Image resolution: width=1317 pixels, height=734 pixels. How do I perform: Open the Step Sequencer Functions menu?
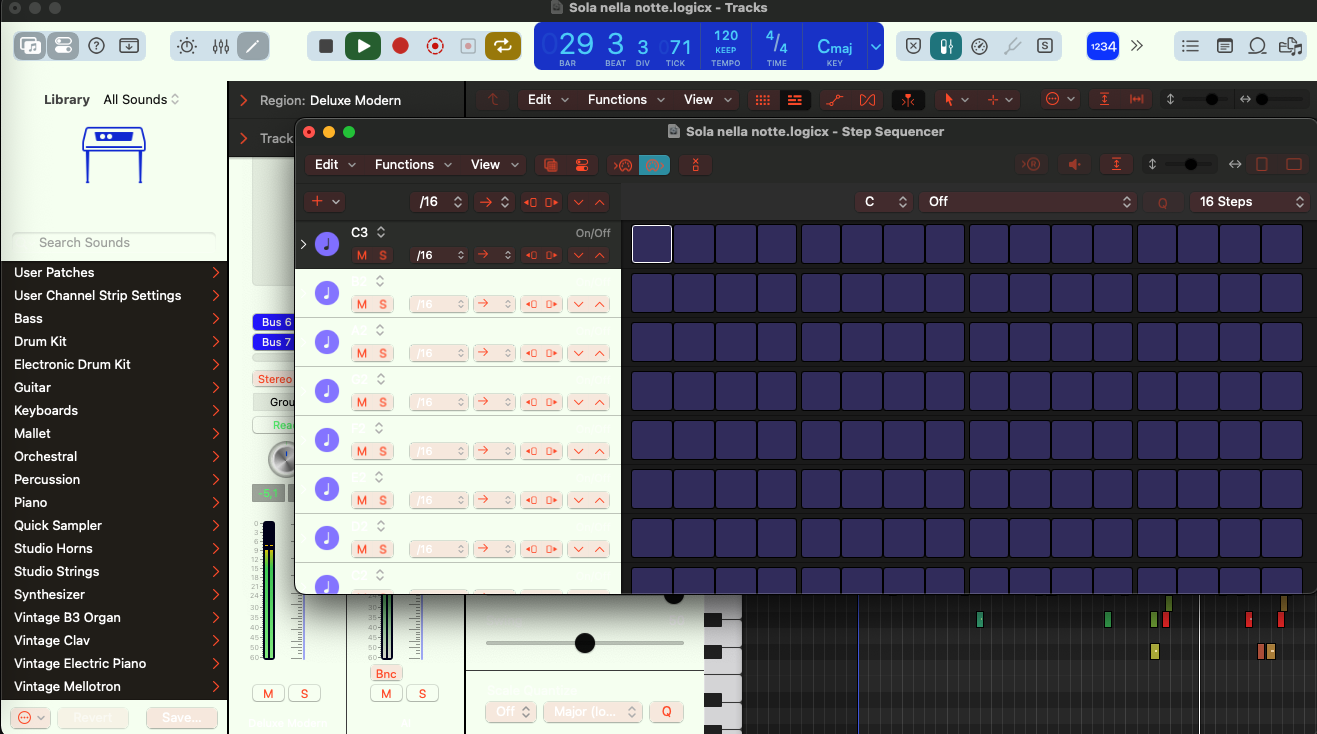[x=412, y=165]
